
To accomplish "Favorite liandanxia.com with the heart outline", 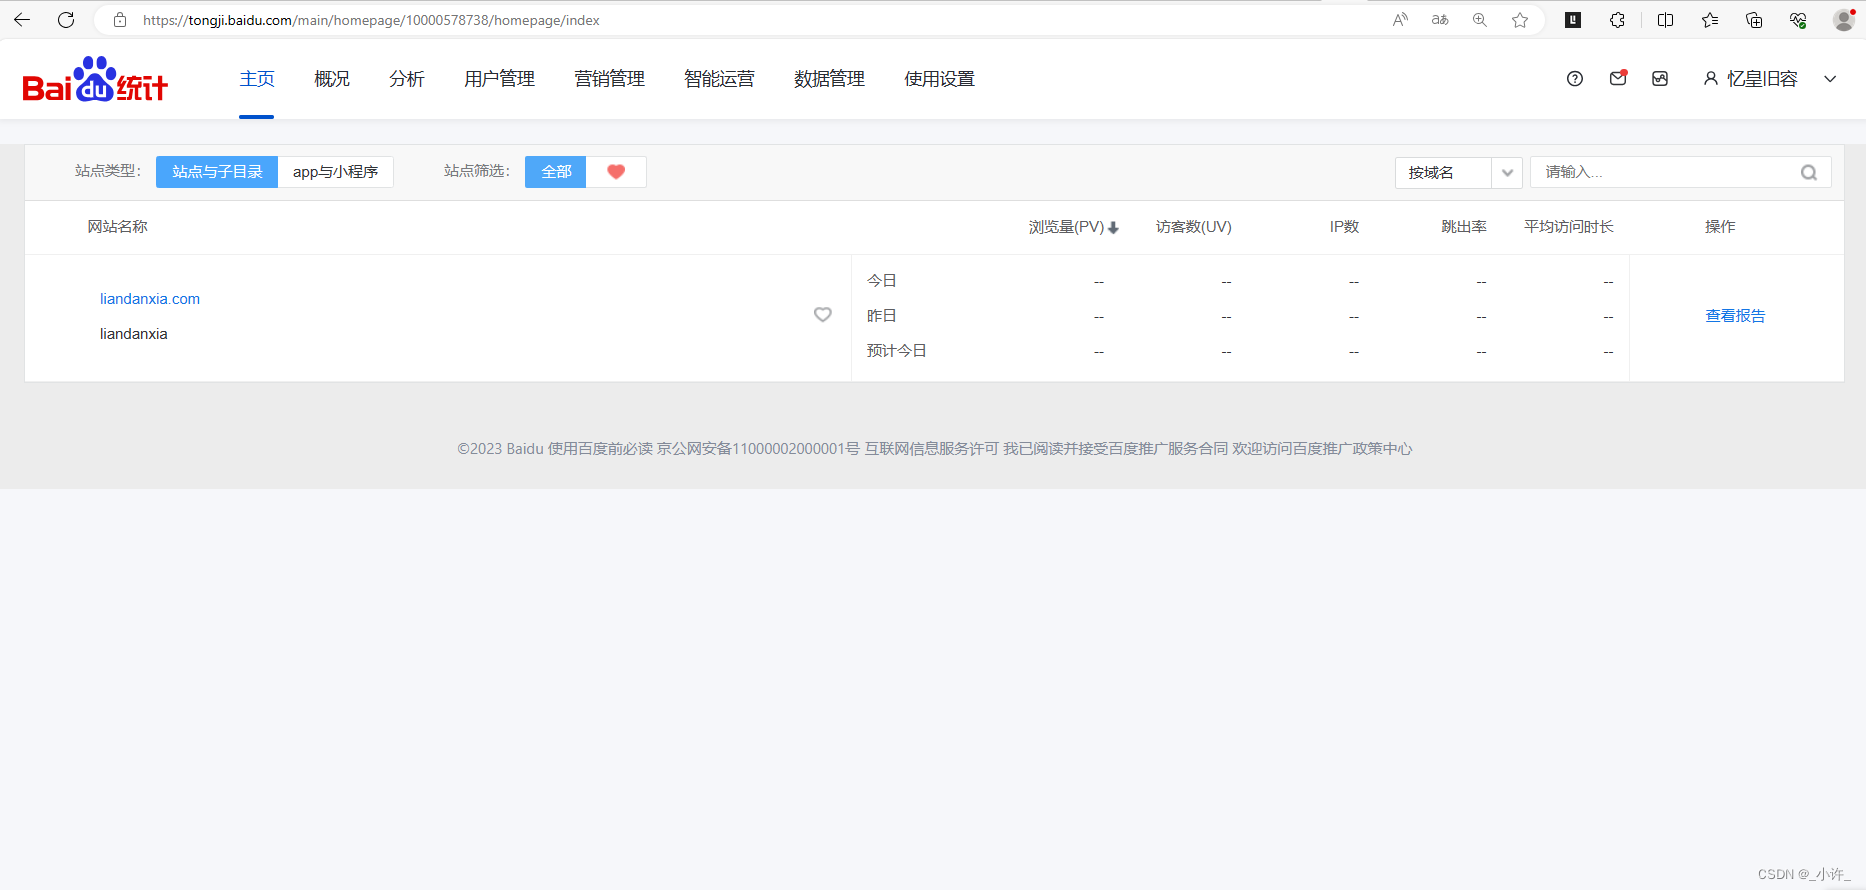I will click(823, 315).
